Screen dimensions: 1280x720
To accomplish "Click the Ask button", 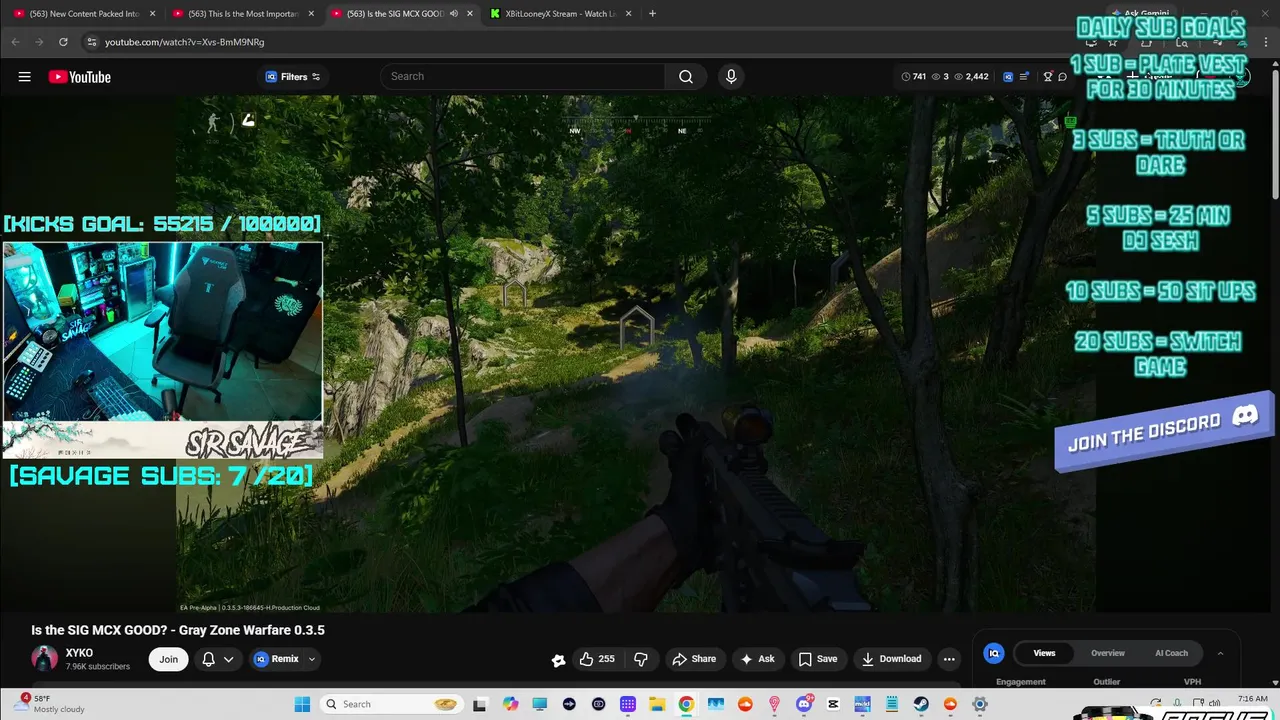I will pyautogui.click(x=757, y=659).
